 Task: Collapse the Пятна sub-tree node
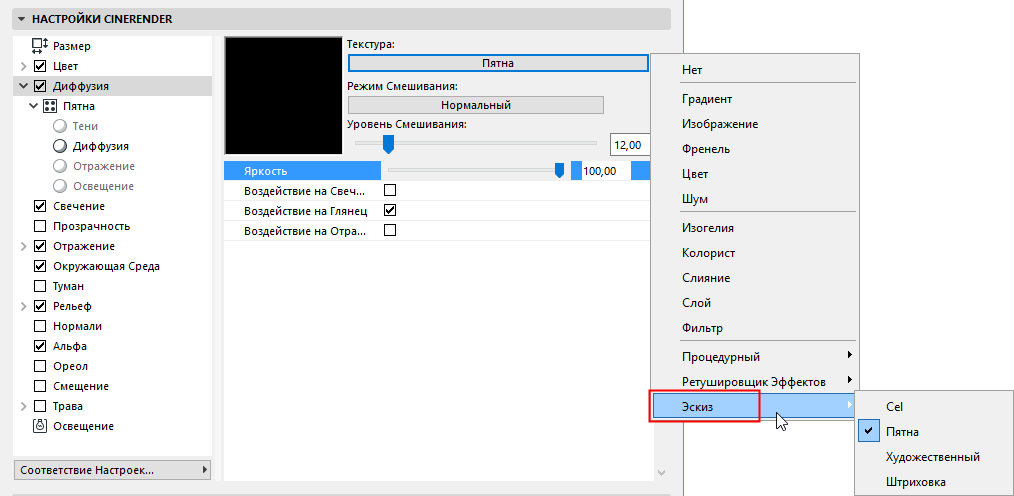pos(34,106)
